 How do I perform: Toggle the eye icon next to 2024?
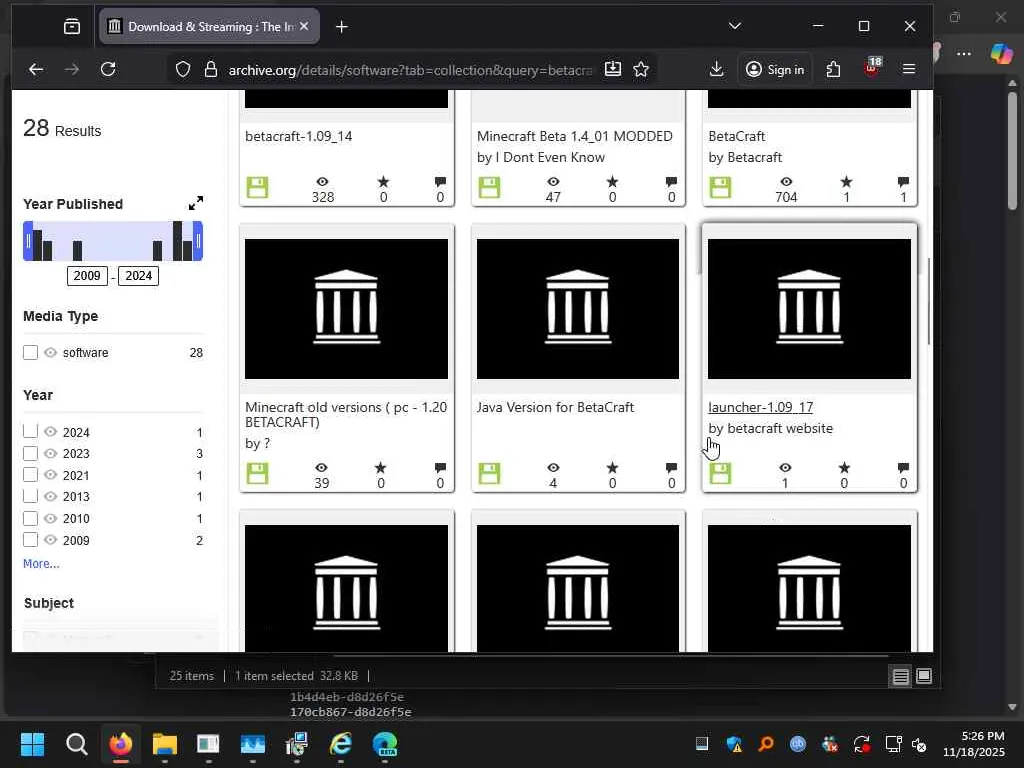tap(50, 432)
